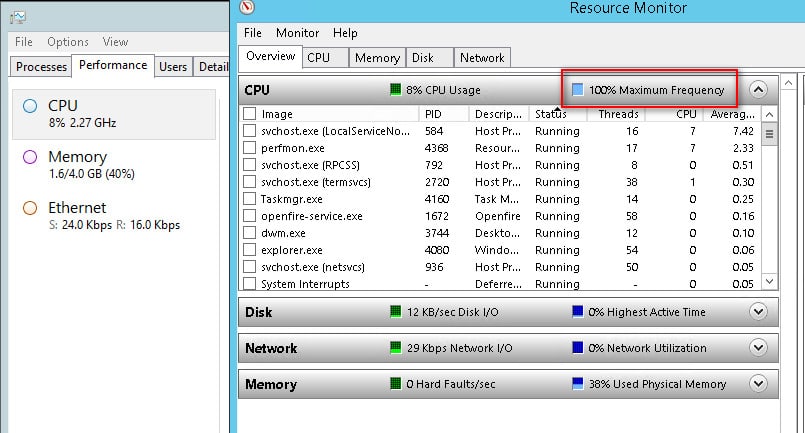Switch to the CPU tab in Resource Monitor
The height and width of the screenshot is (433, 805).
point(325,58)
